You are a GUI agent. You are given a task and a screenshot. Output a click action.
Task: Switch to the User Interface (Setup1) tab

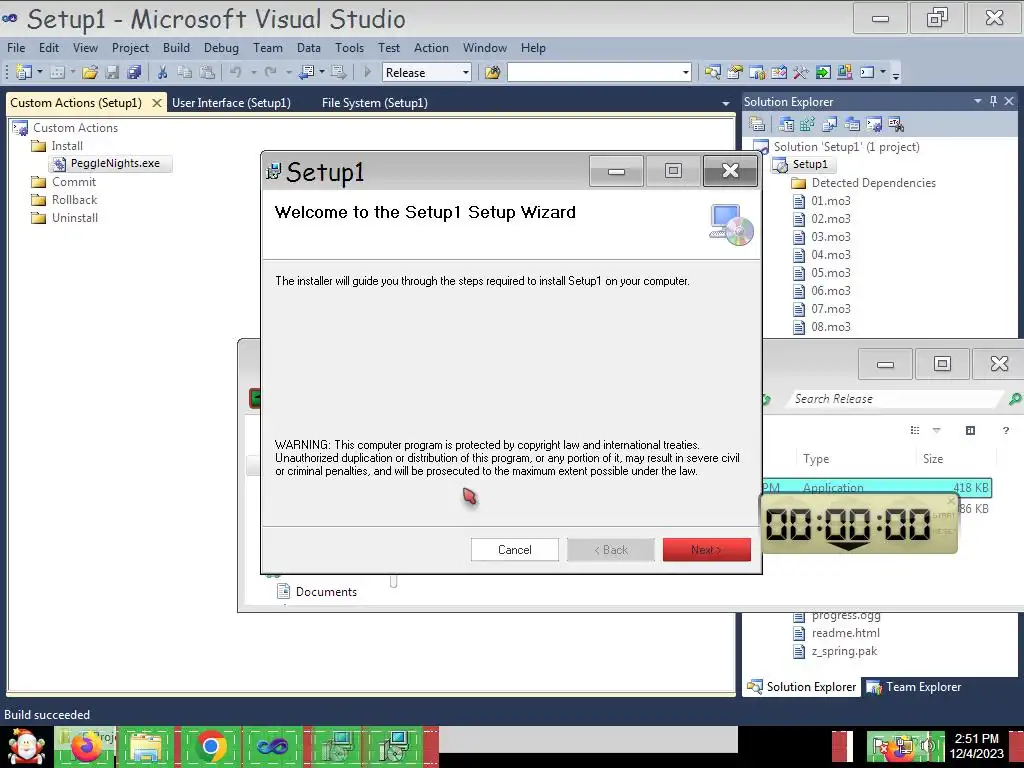231,103
